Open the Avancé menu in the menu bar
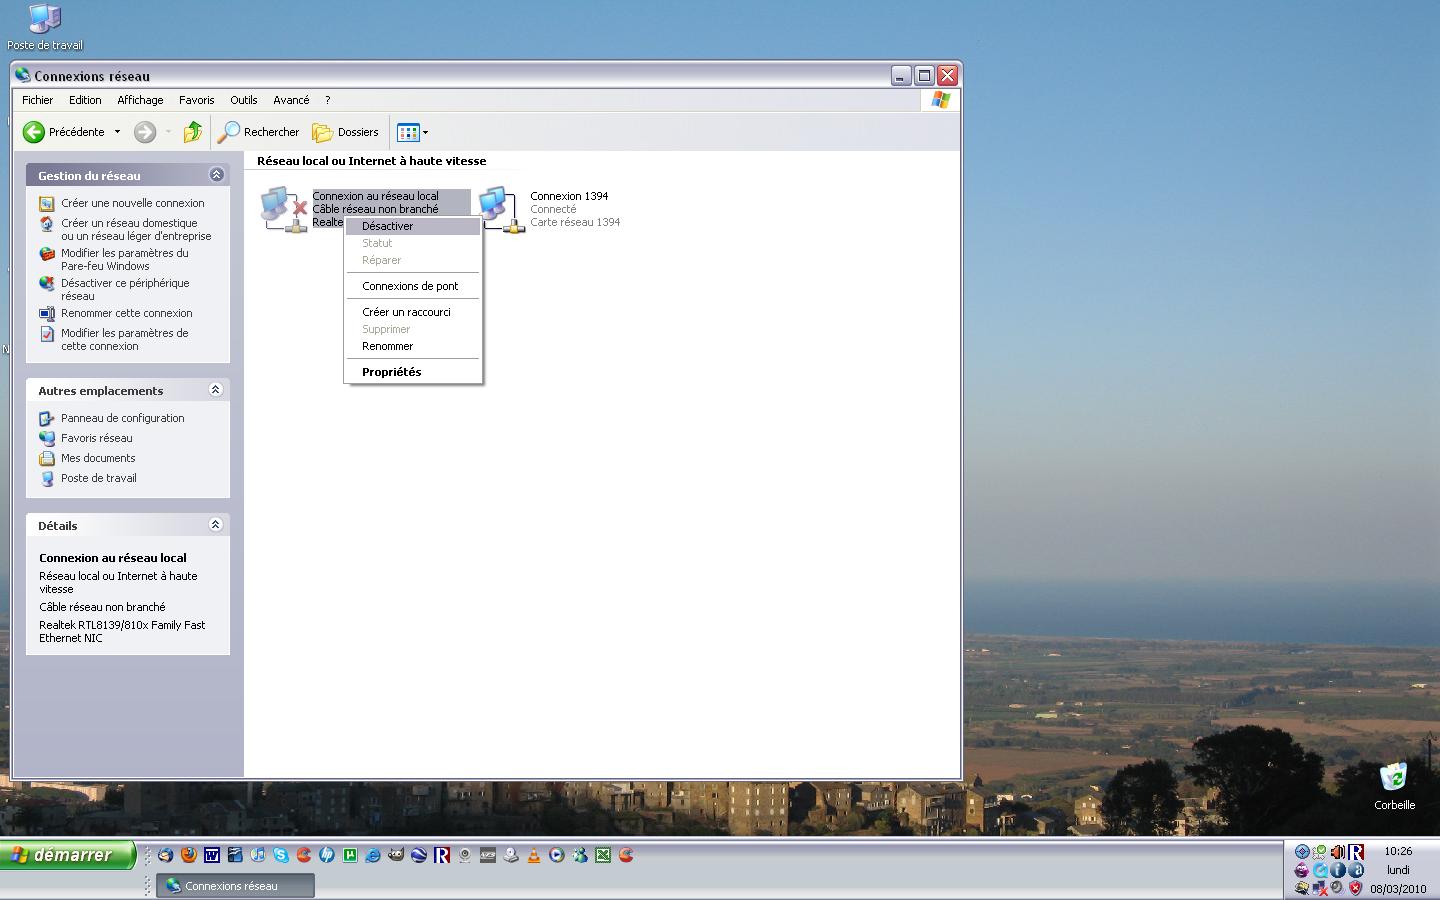1440x900 pixels. pos(291,100)
